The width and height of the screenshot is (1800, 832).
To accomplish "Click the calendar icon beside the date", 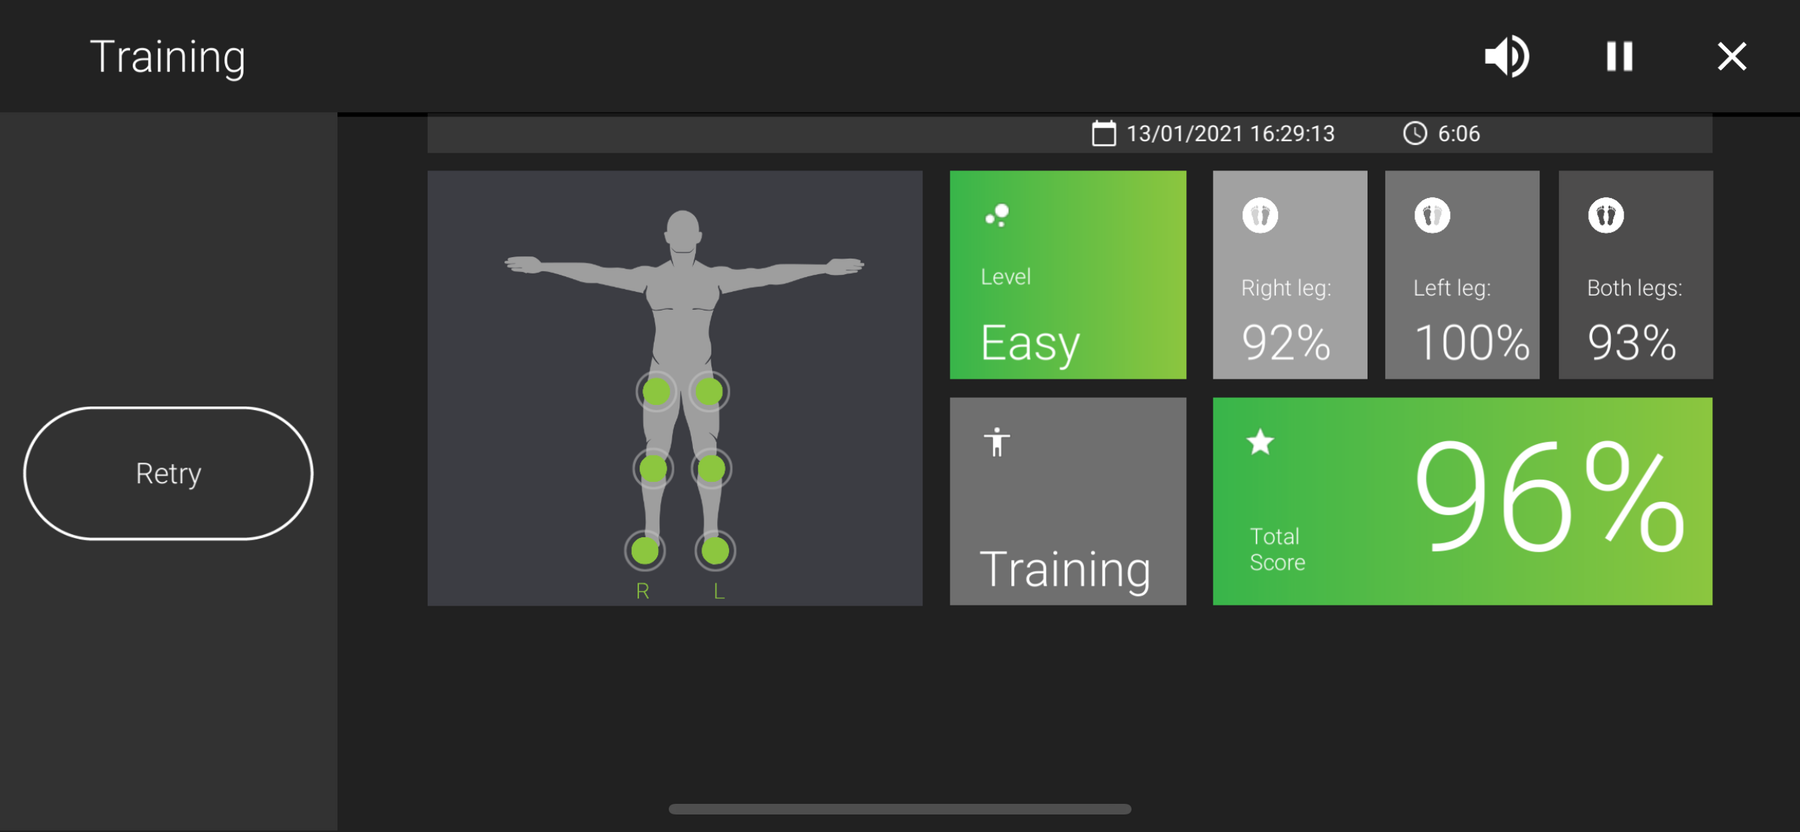I will pyautogui.click(x=1103, y=133).
